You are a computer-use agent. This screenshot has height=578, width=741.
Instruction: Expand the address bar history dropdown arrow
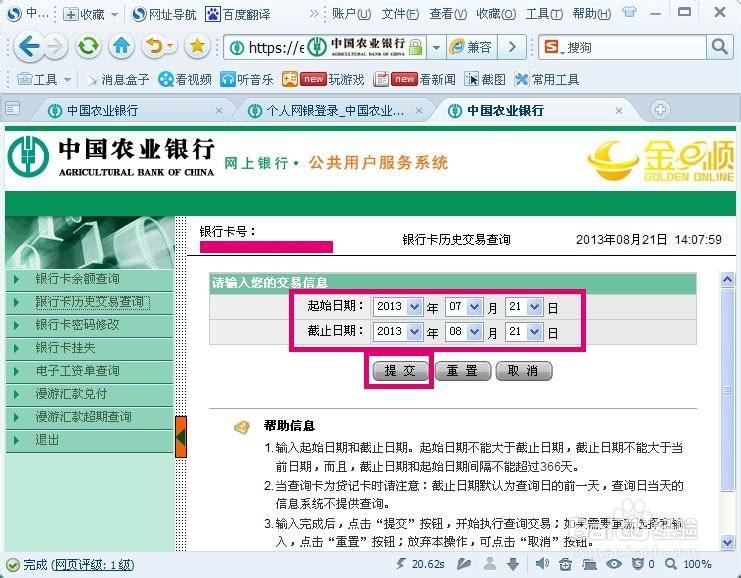pyautogui.click(x=436, y=47)
